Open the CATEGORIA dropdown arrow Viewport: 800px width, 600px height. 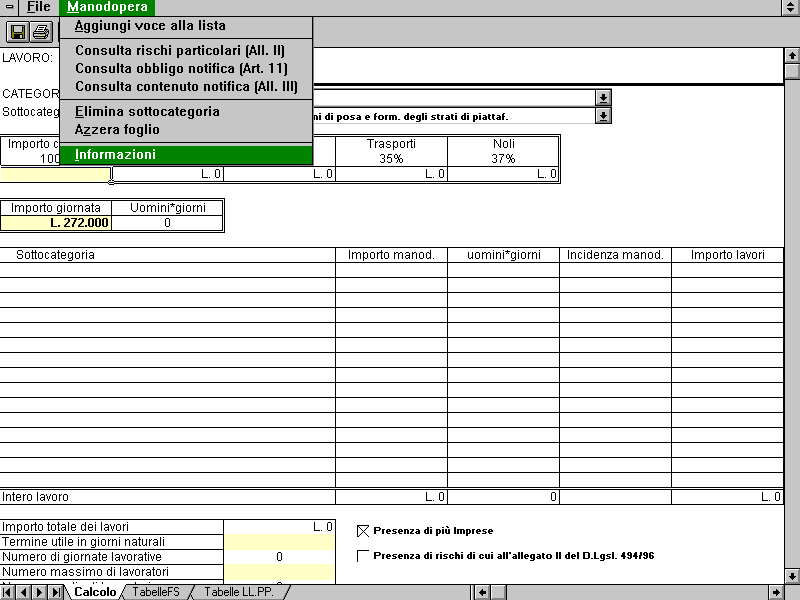pos(603,97)
